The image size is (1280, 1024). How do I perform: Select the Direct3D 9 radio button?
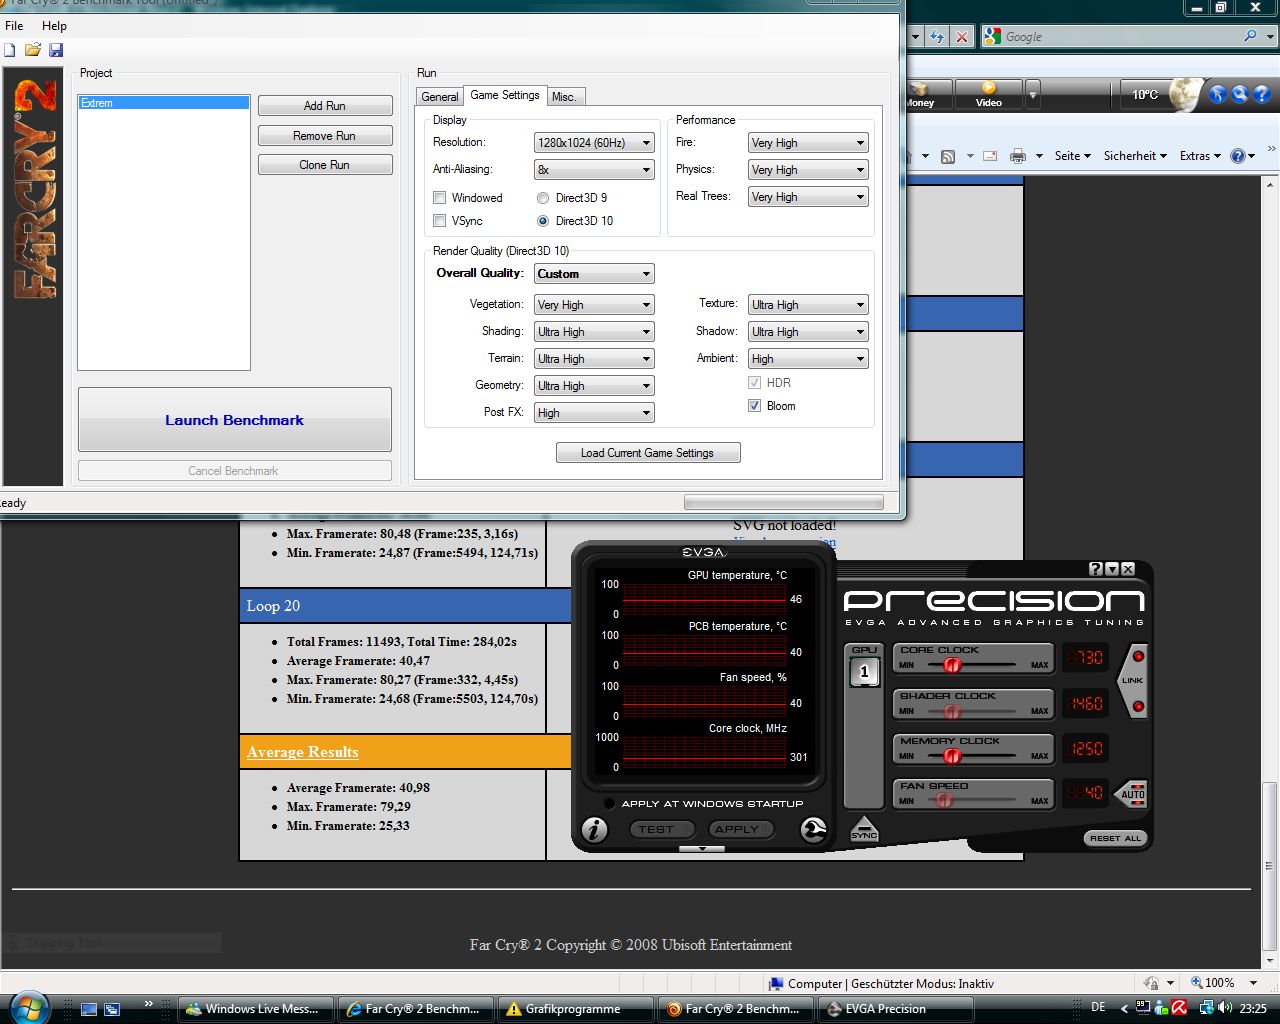[x=543, y=198]
